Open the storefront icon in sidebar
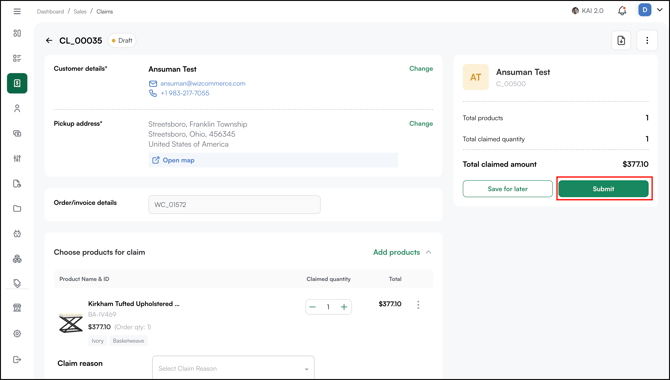Image resolution: width=670 pixels, height=380 pixels. (17, 308)
